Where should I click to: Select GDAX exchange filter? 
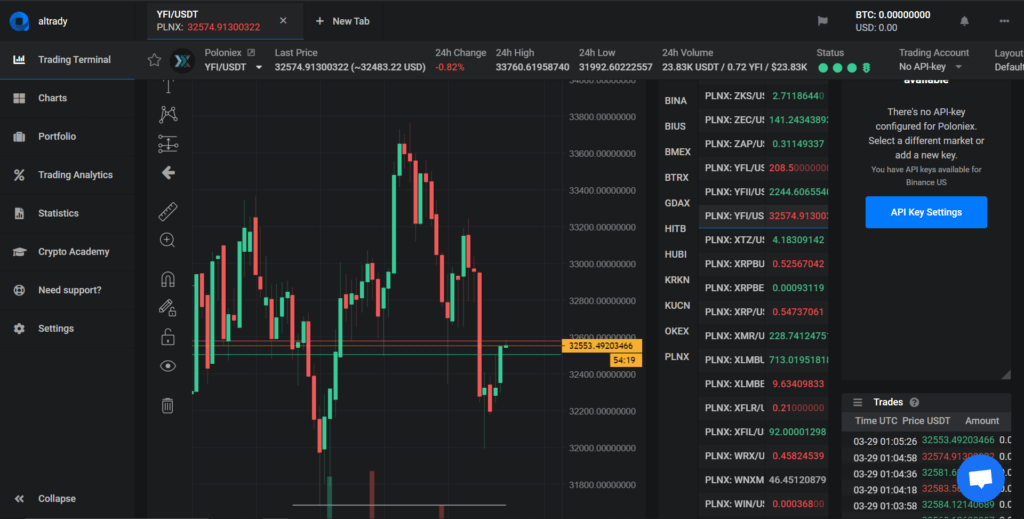pyautogui.click(x=677, y=203)
